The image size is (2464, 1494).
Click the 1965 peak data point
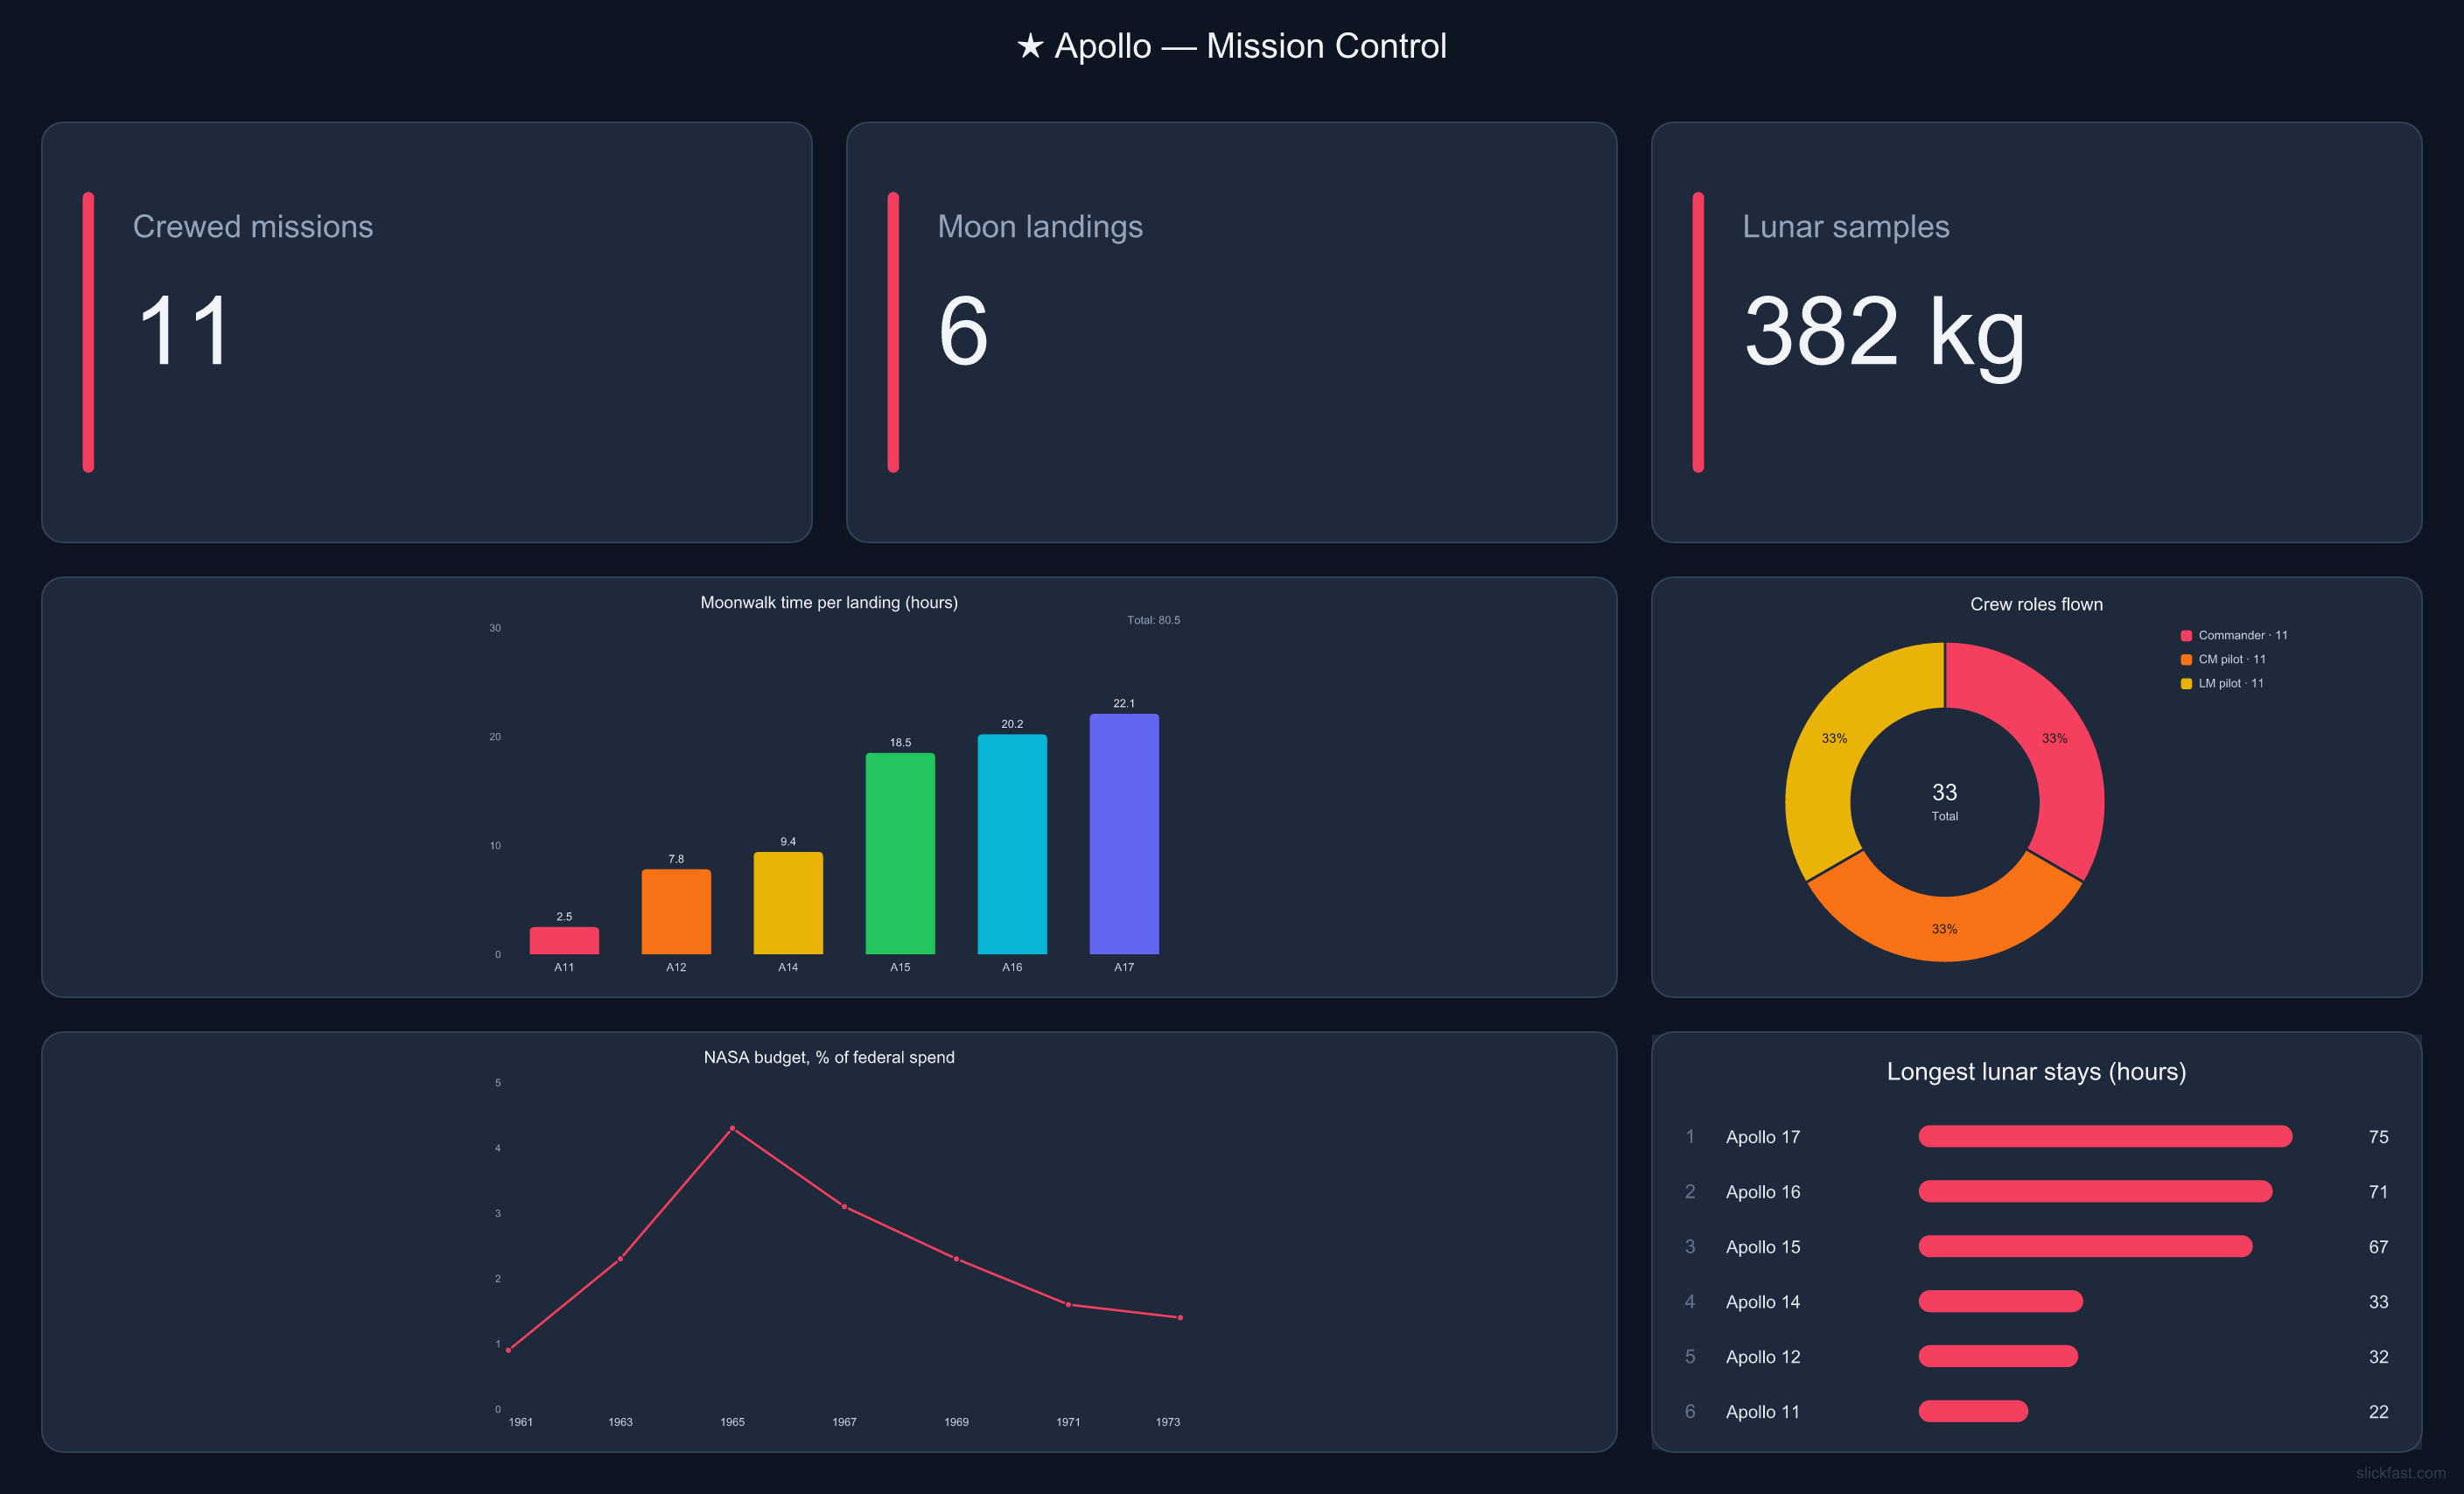pyautogui.click(x=732, y=1128)
